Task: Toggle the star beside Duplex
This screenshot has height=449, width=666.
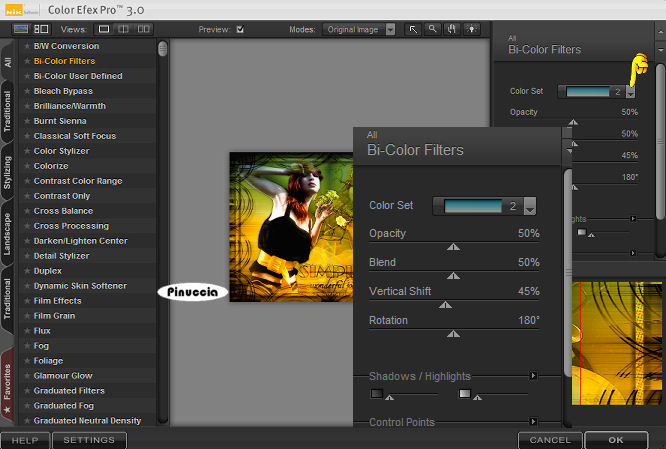Action: pos(27,271)
